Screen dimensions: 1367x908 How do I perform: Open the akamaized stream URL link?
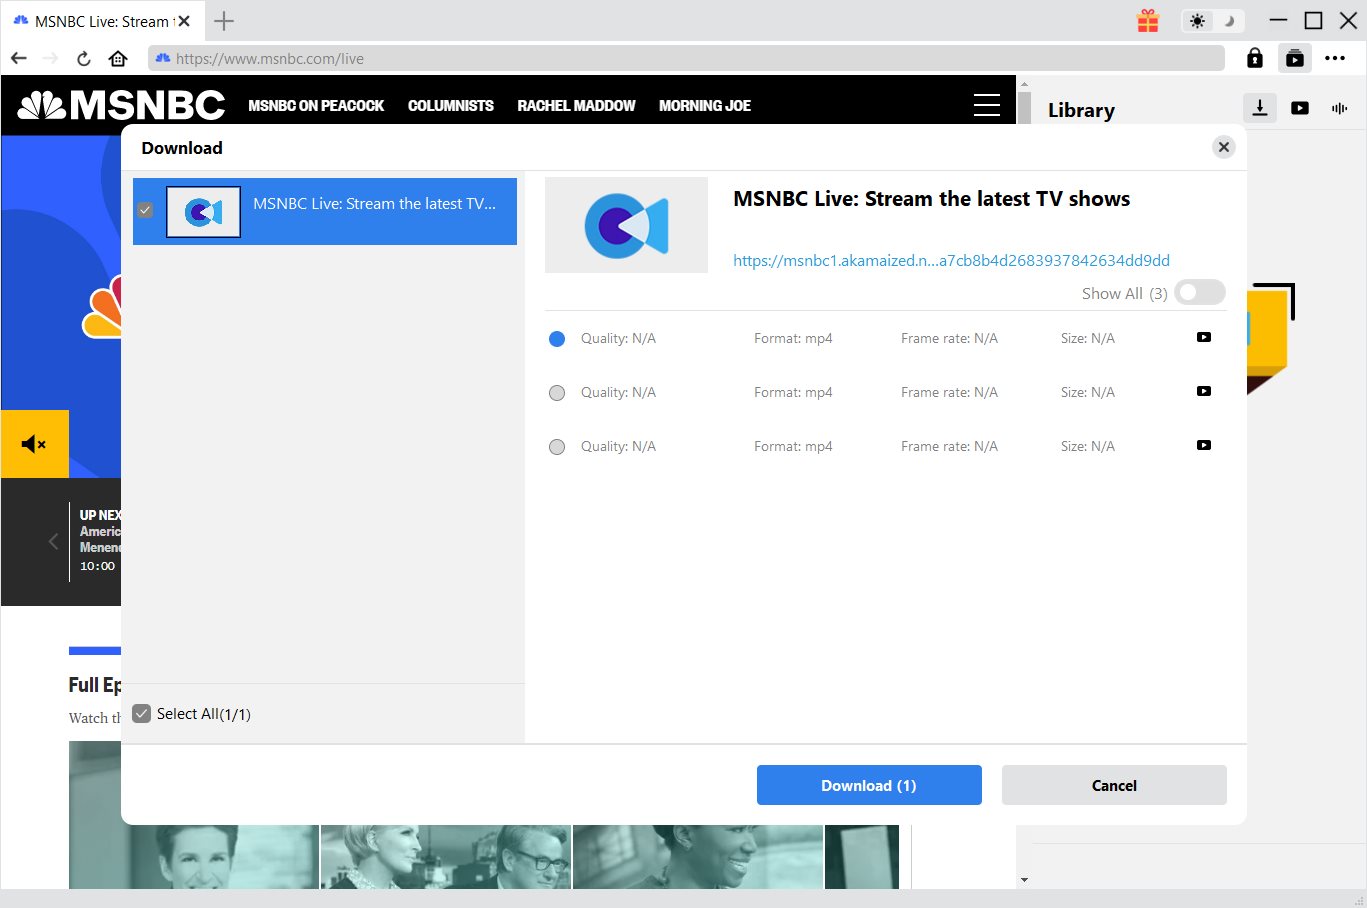click(950, 261)
